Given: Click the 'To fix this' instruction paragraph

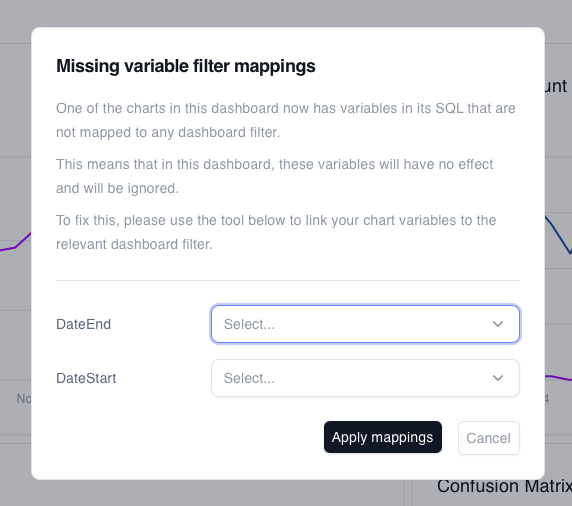Looking at the screenshot, I should [x=276, y=232].
